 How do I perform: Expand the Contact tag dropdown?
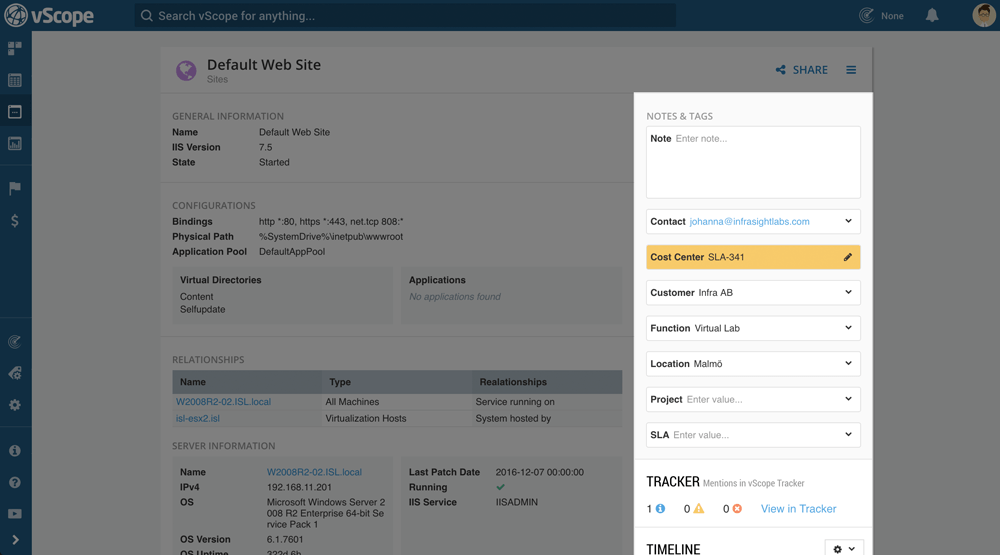[x=848, y=221]
